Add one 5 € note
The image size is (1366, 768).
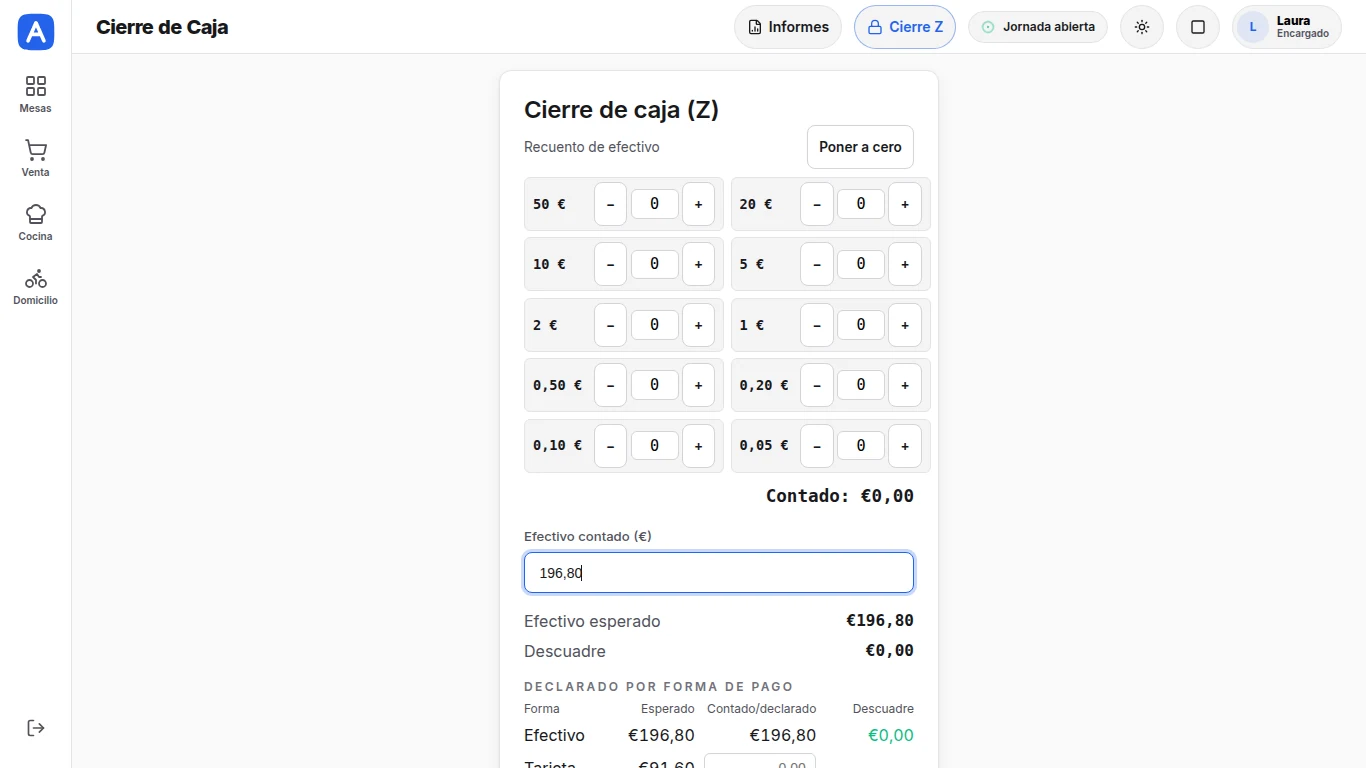tap(905, 264)
